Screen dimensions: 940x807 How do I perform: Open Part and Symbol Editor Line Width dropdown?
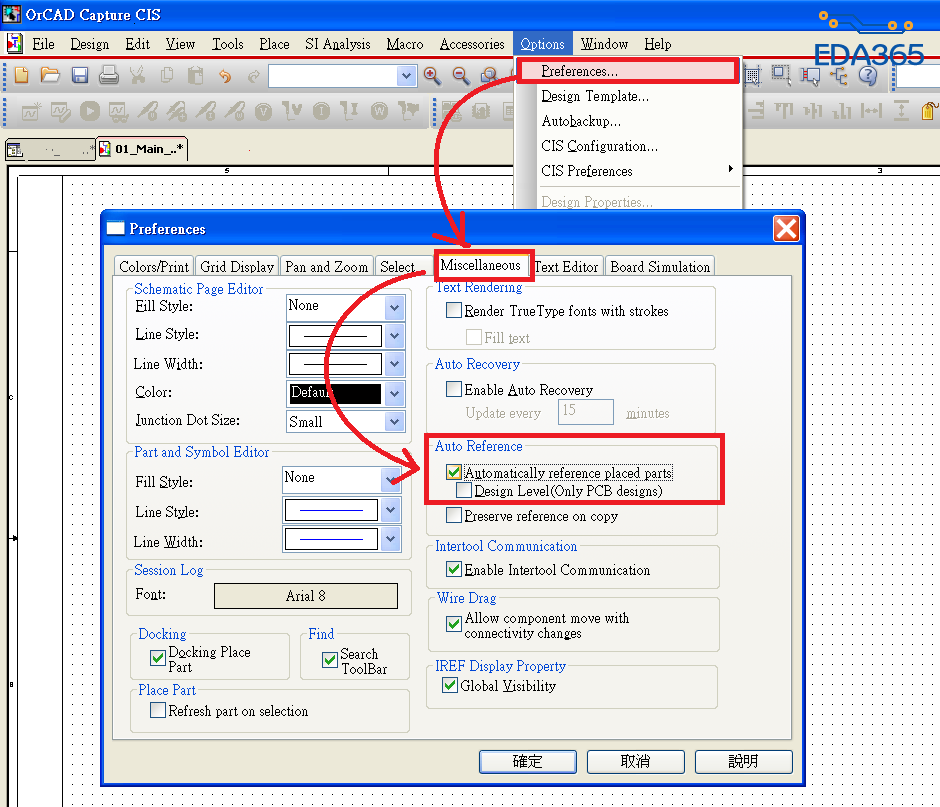click(391, 539)
